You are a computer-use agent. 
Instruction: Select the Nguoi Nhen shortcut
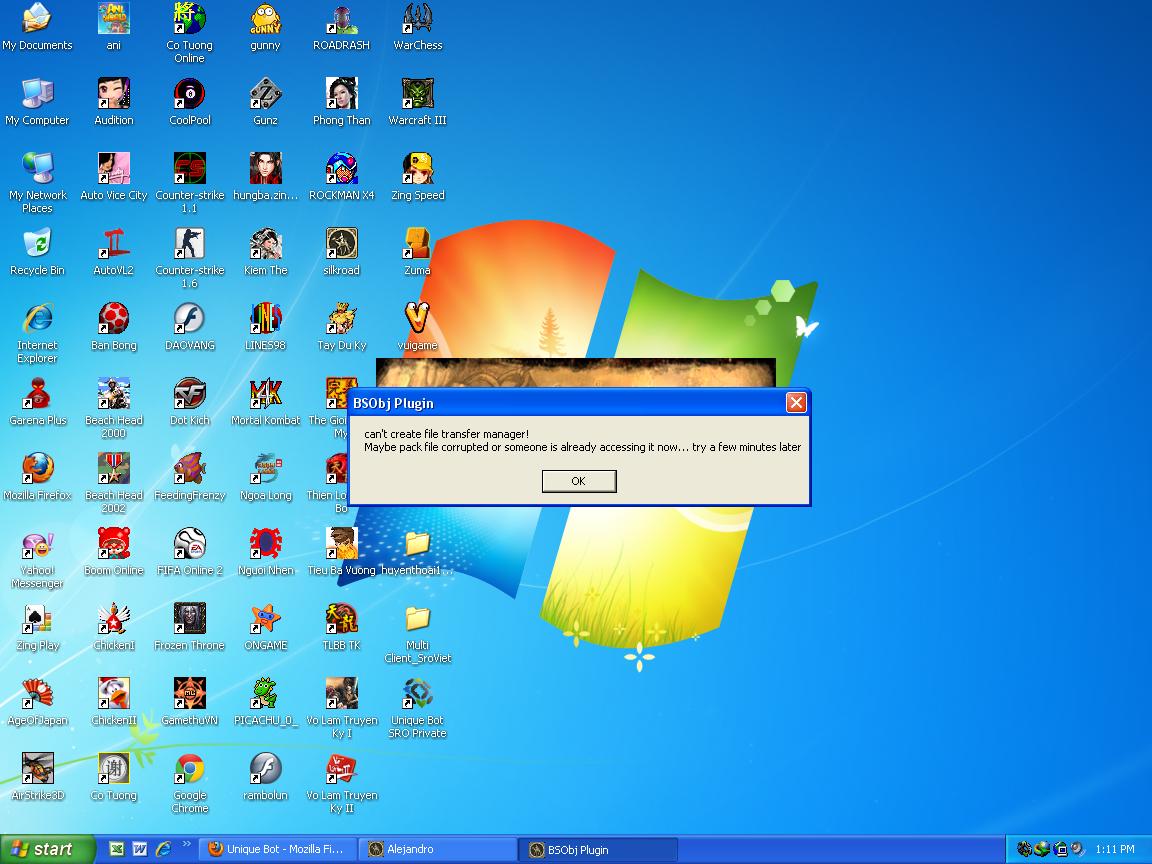tap(265, 552)
